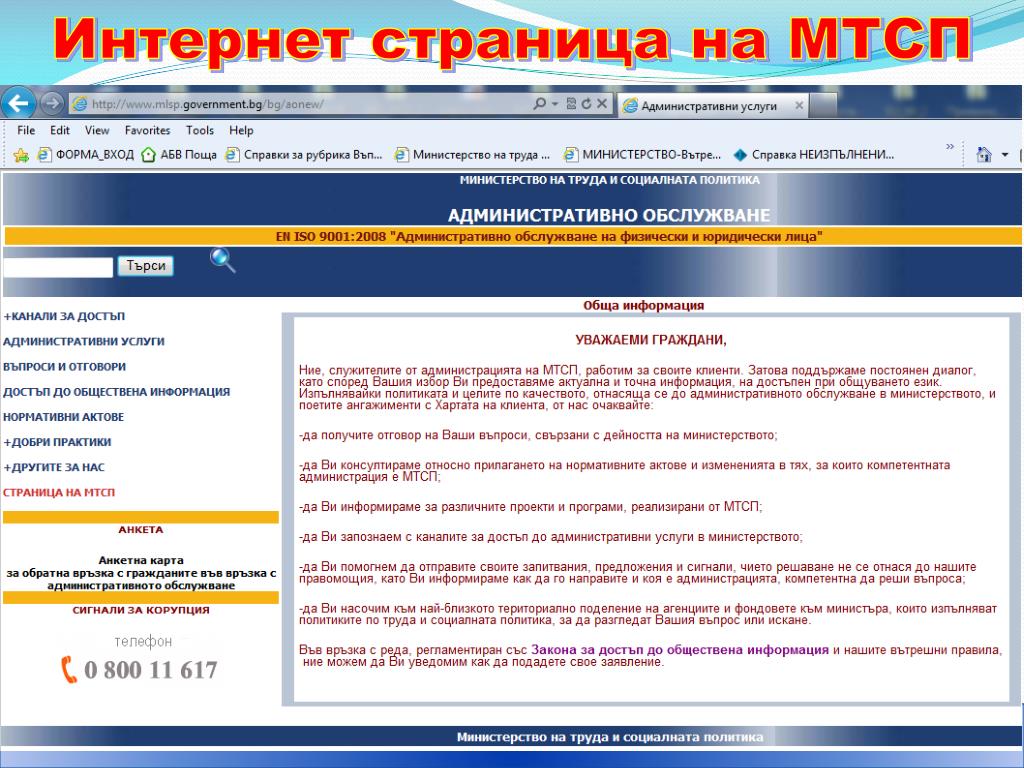Open the address bar search dropdown arrow
Viewport: 1024px width, 768px height.
point(554,104)
